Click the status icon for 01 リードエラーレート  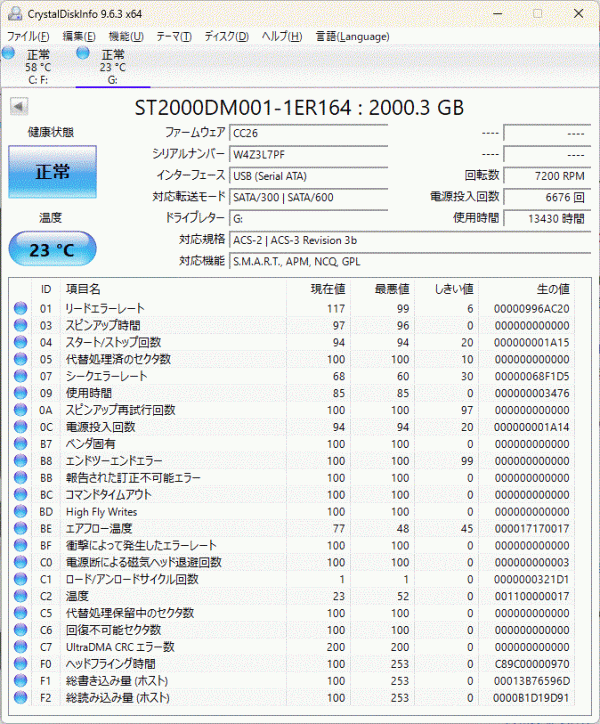pos(20,308)
